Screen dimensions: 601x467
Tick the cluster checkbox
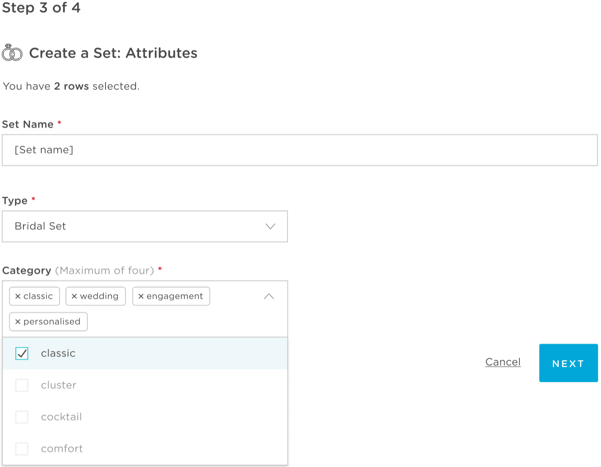point(22,385)
